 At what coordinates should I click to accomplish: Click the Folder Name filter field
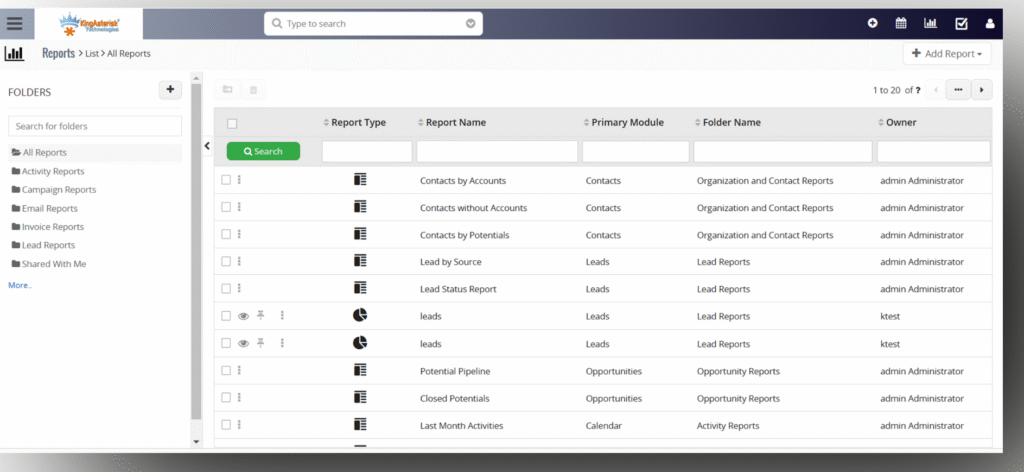783,151
